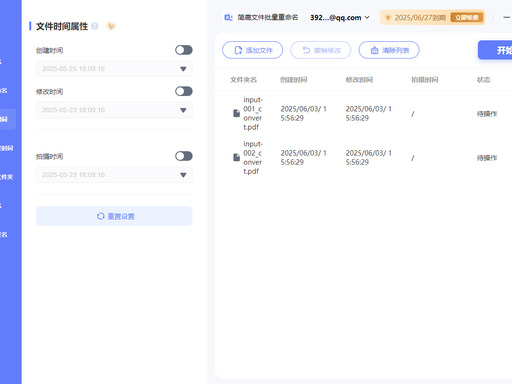Click the 撤销修改 undo button
This screenshot has height=384, width=512.
click(321, 50)
